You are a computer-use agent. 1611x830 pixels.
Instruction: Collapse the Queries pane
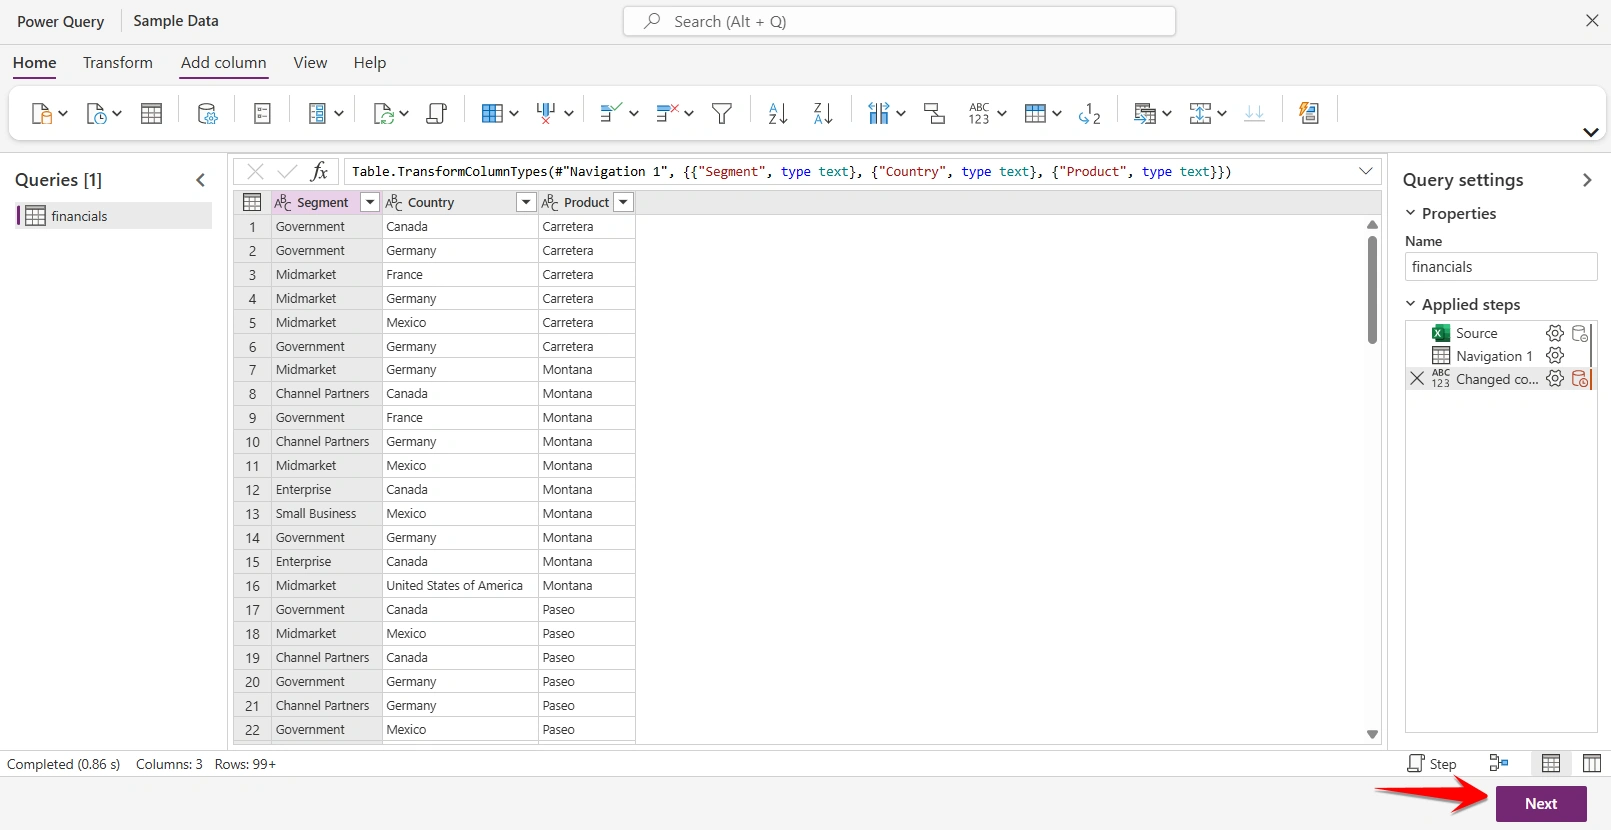201,180
